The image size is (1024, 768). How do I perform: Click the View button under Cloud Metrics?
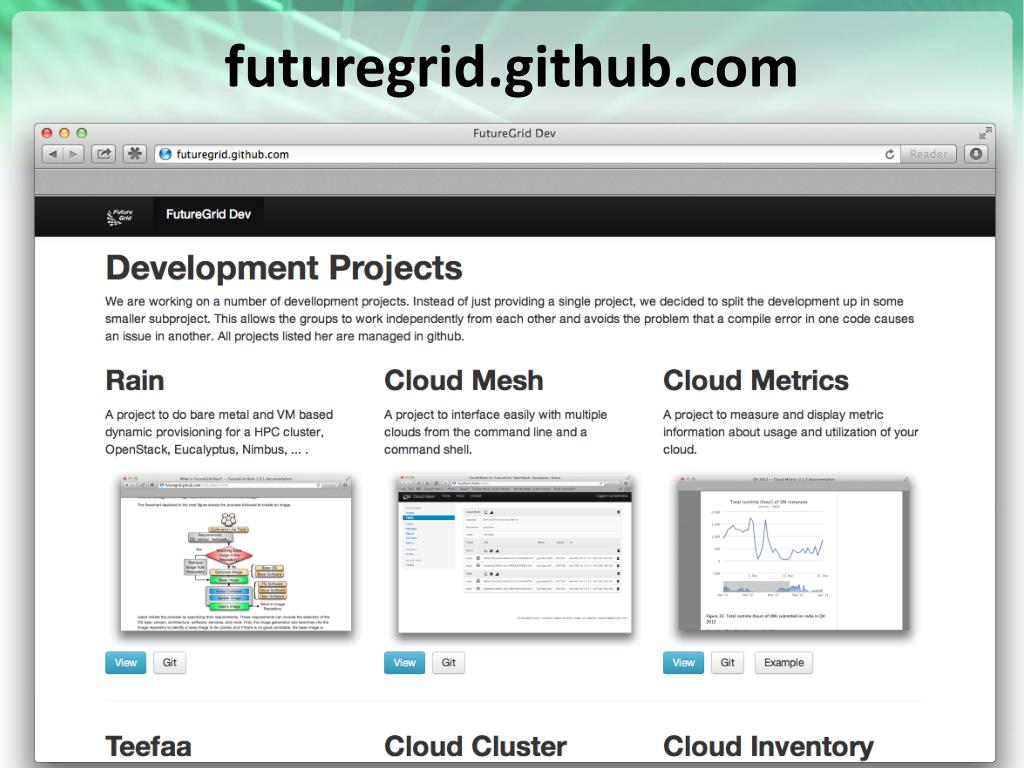(683, 663)
